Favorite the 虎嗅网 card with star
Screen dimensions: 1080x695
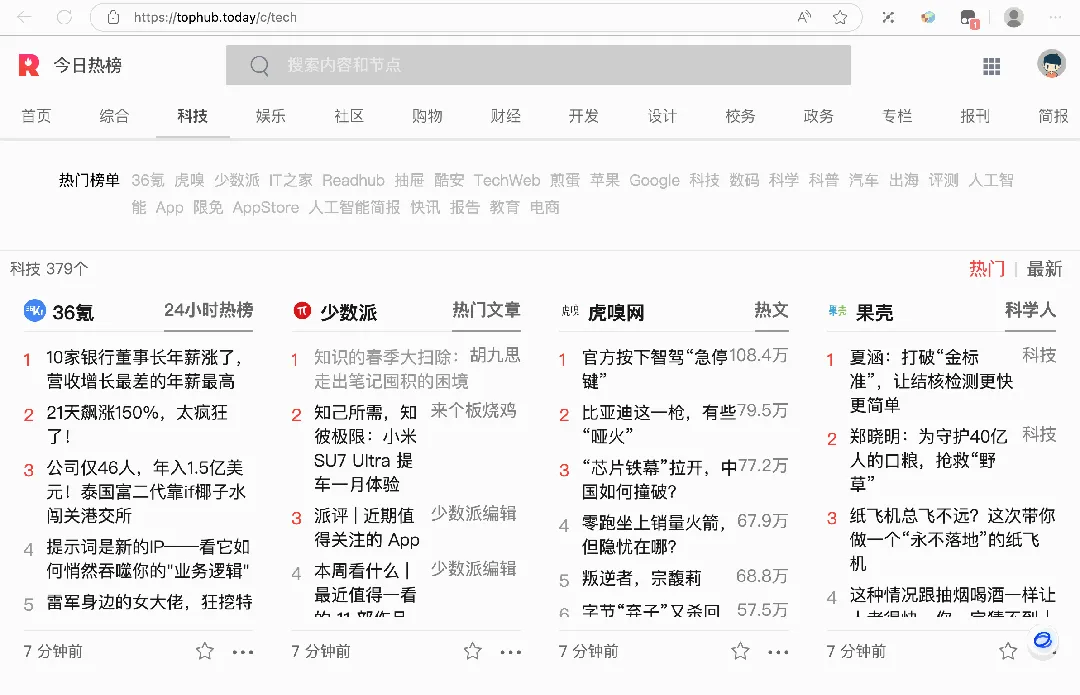coord(740,651)
